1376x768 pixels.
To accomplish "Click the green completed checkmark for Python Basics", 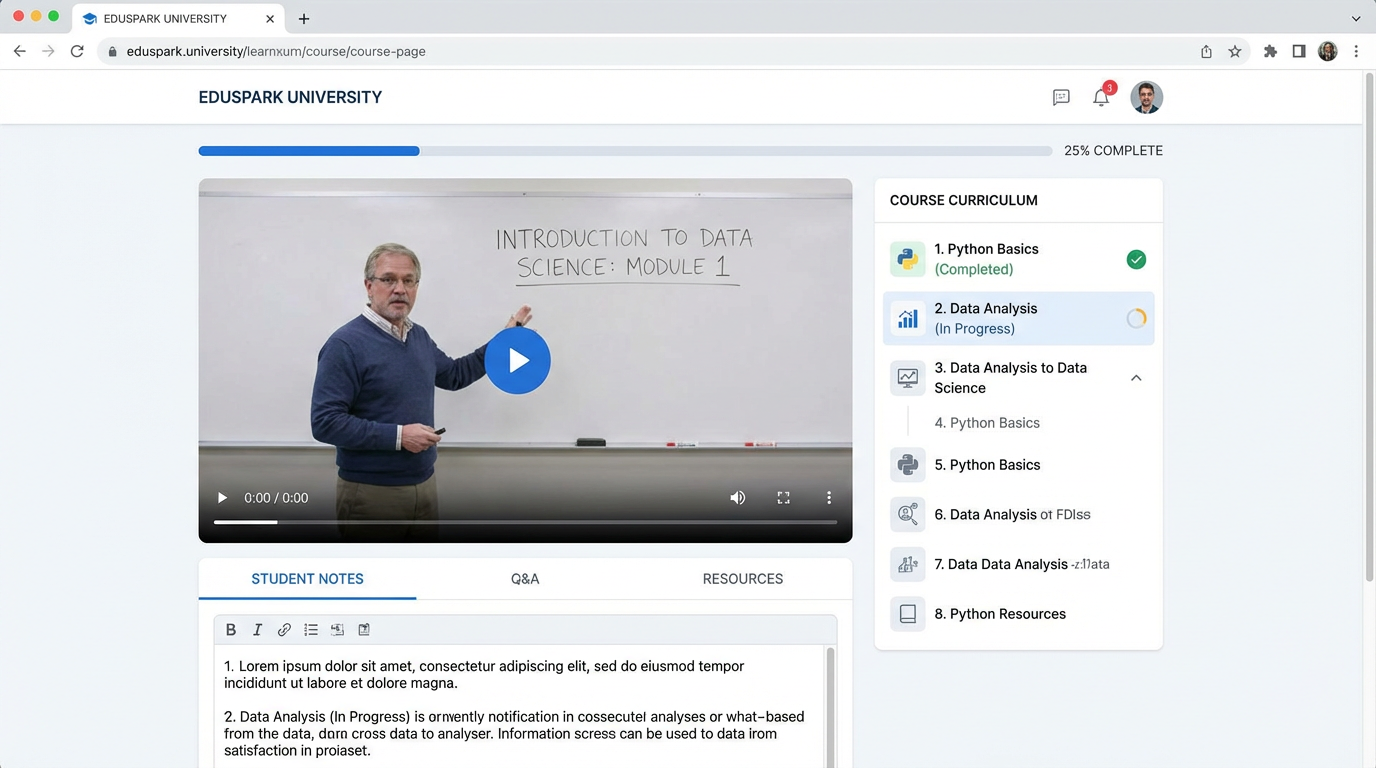I will pos(1136,260).
